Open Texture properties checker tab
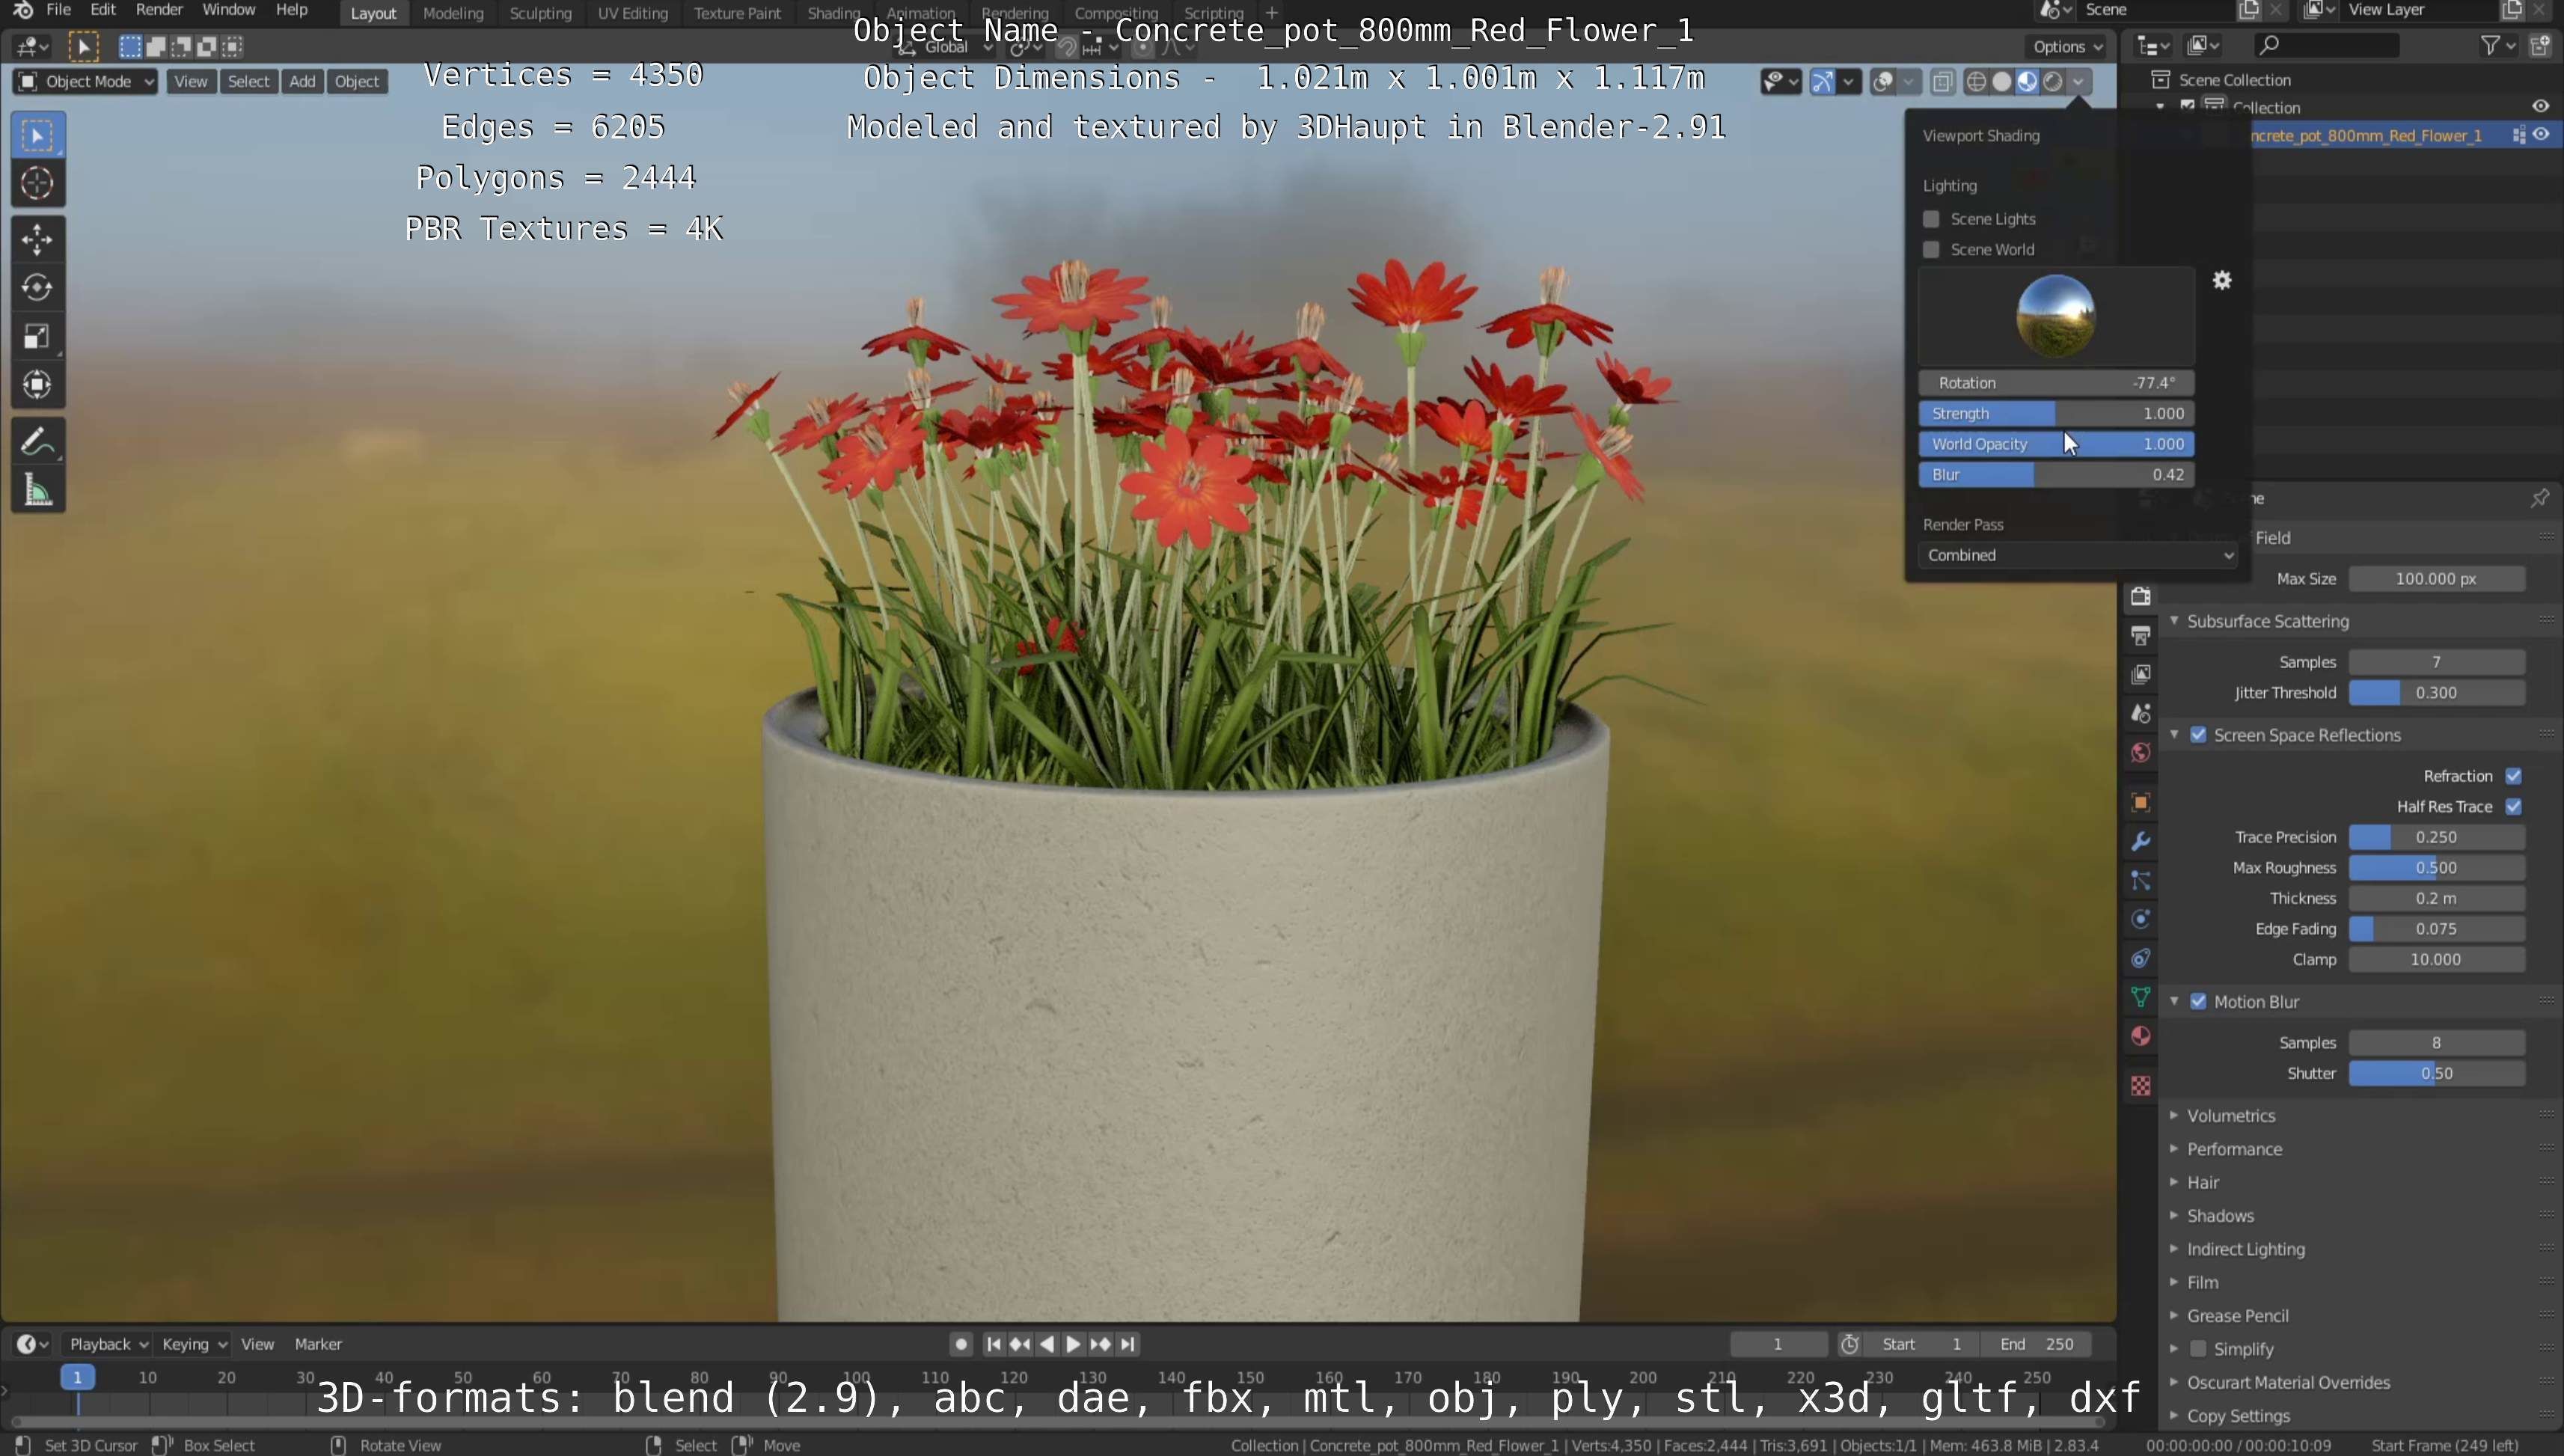The width and height of the screenshot is (2564, 1456). coord(2140,1086)
